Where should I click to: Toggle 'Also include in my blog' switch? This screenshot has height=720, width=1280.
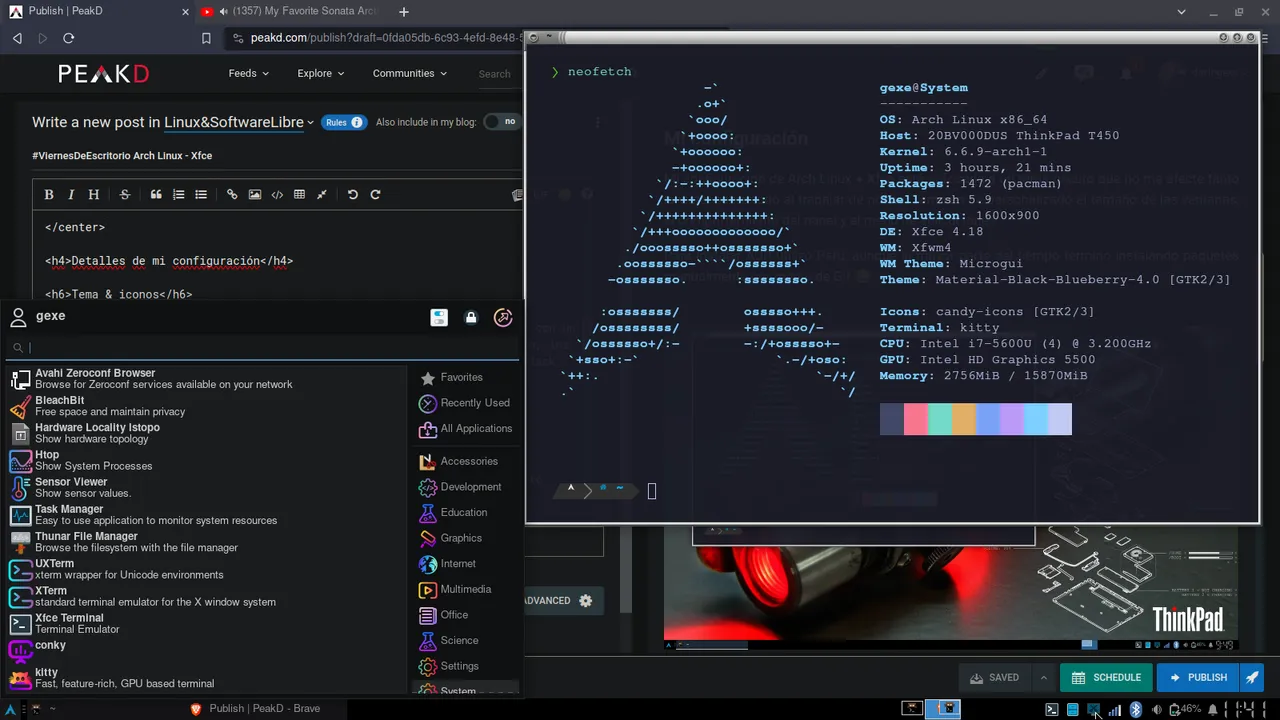coord(503,122)
